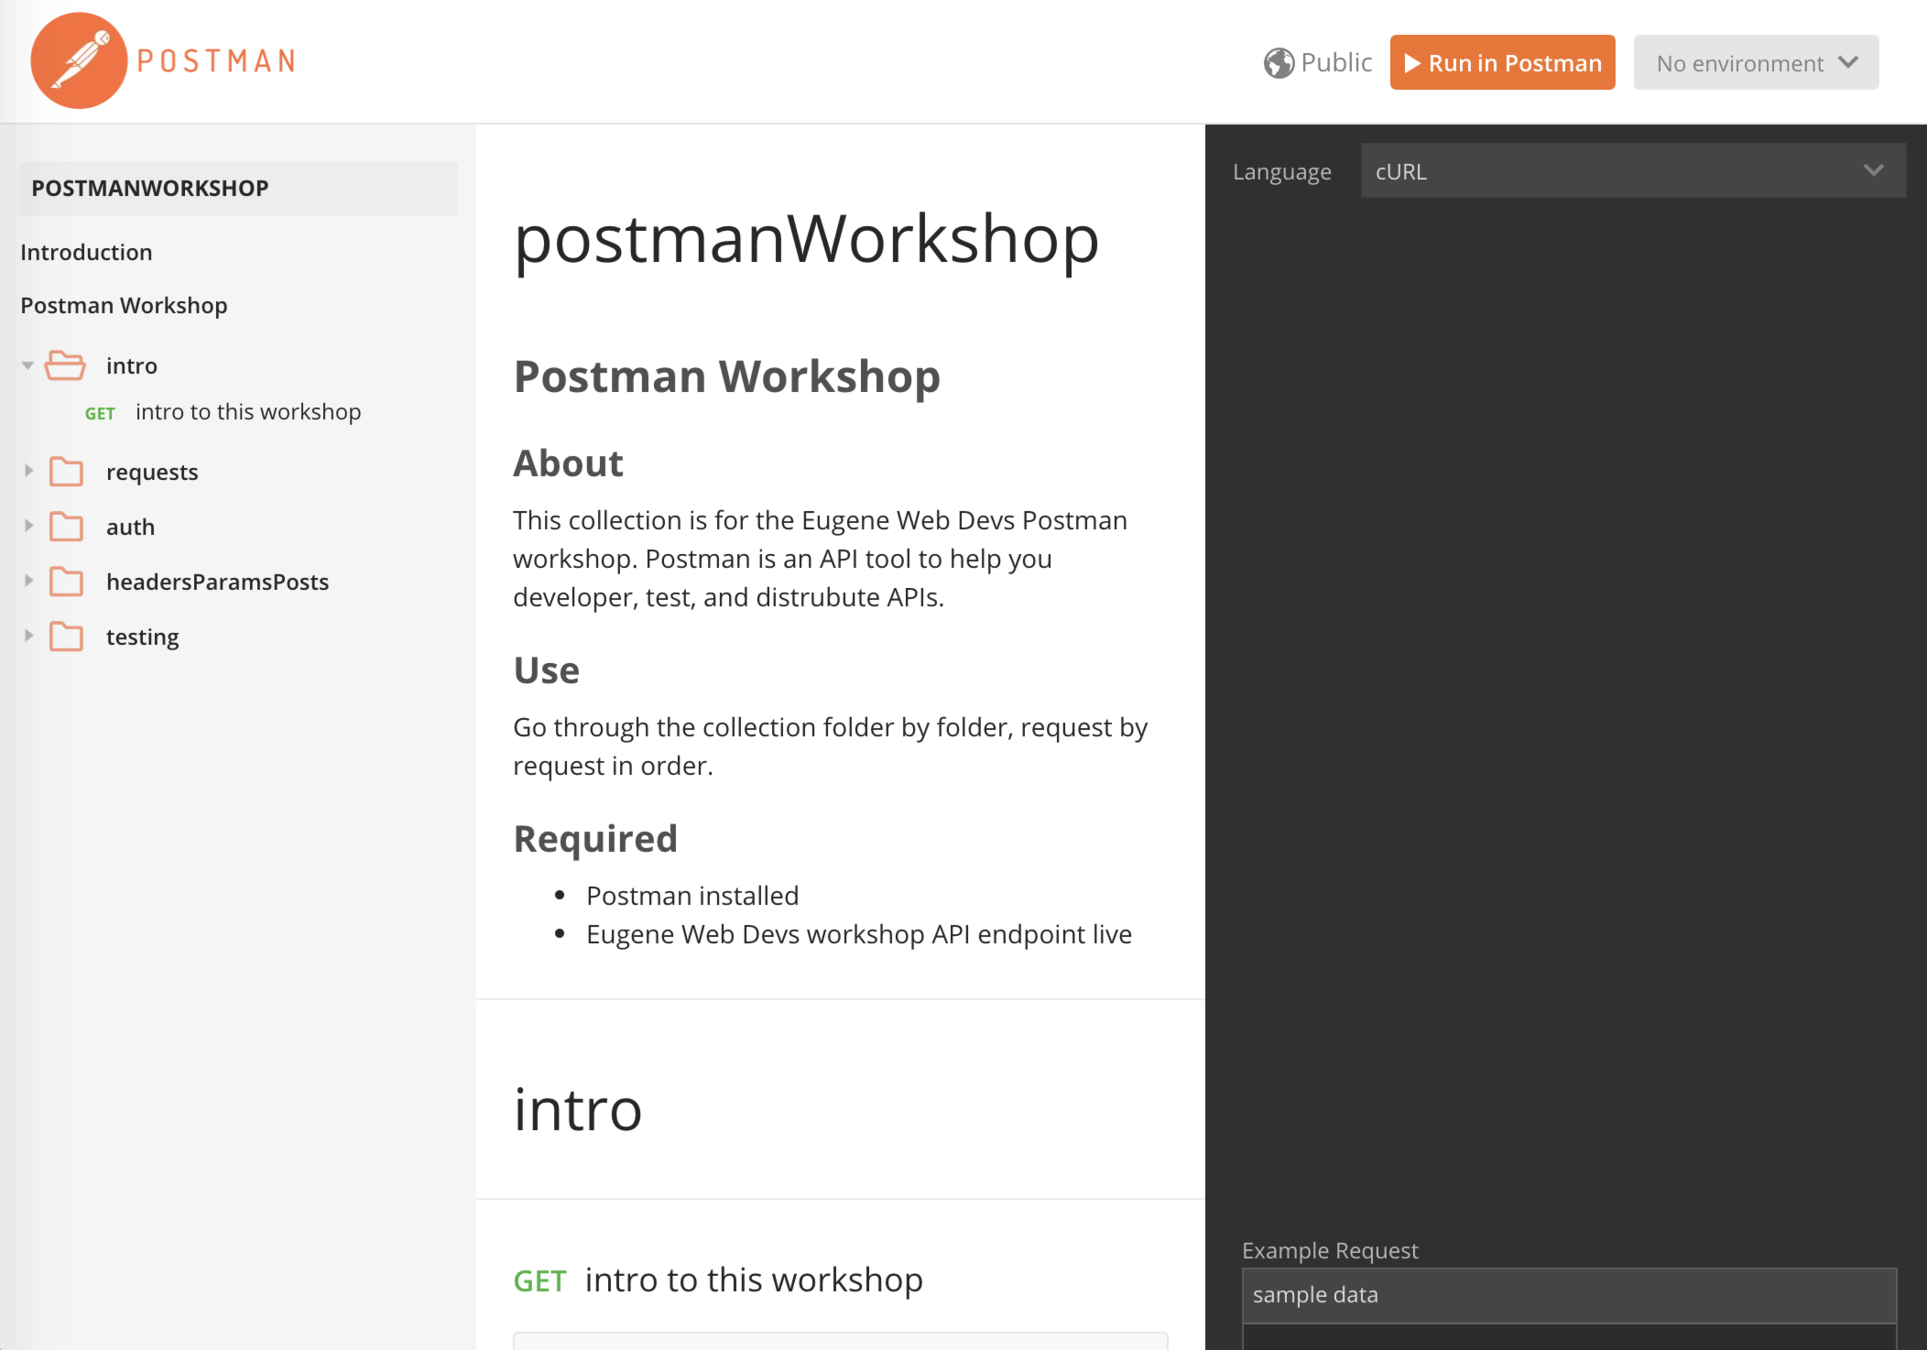Click the auth folder icon
1927x1350 pixels.
(x=66, y=527)
